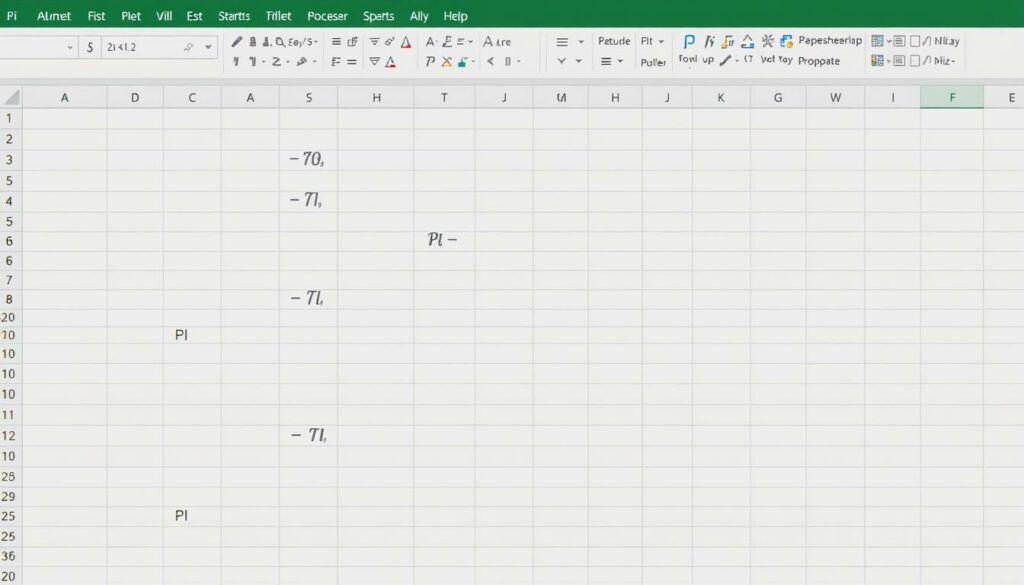
Task: Click the fx function icon
Action: click(x=709, y=42)
